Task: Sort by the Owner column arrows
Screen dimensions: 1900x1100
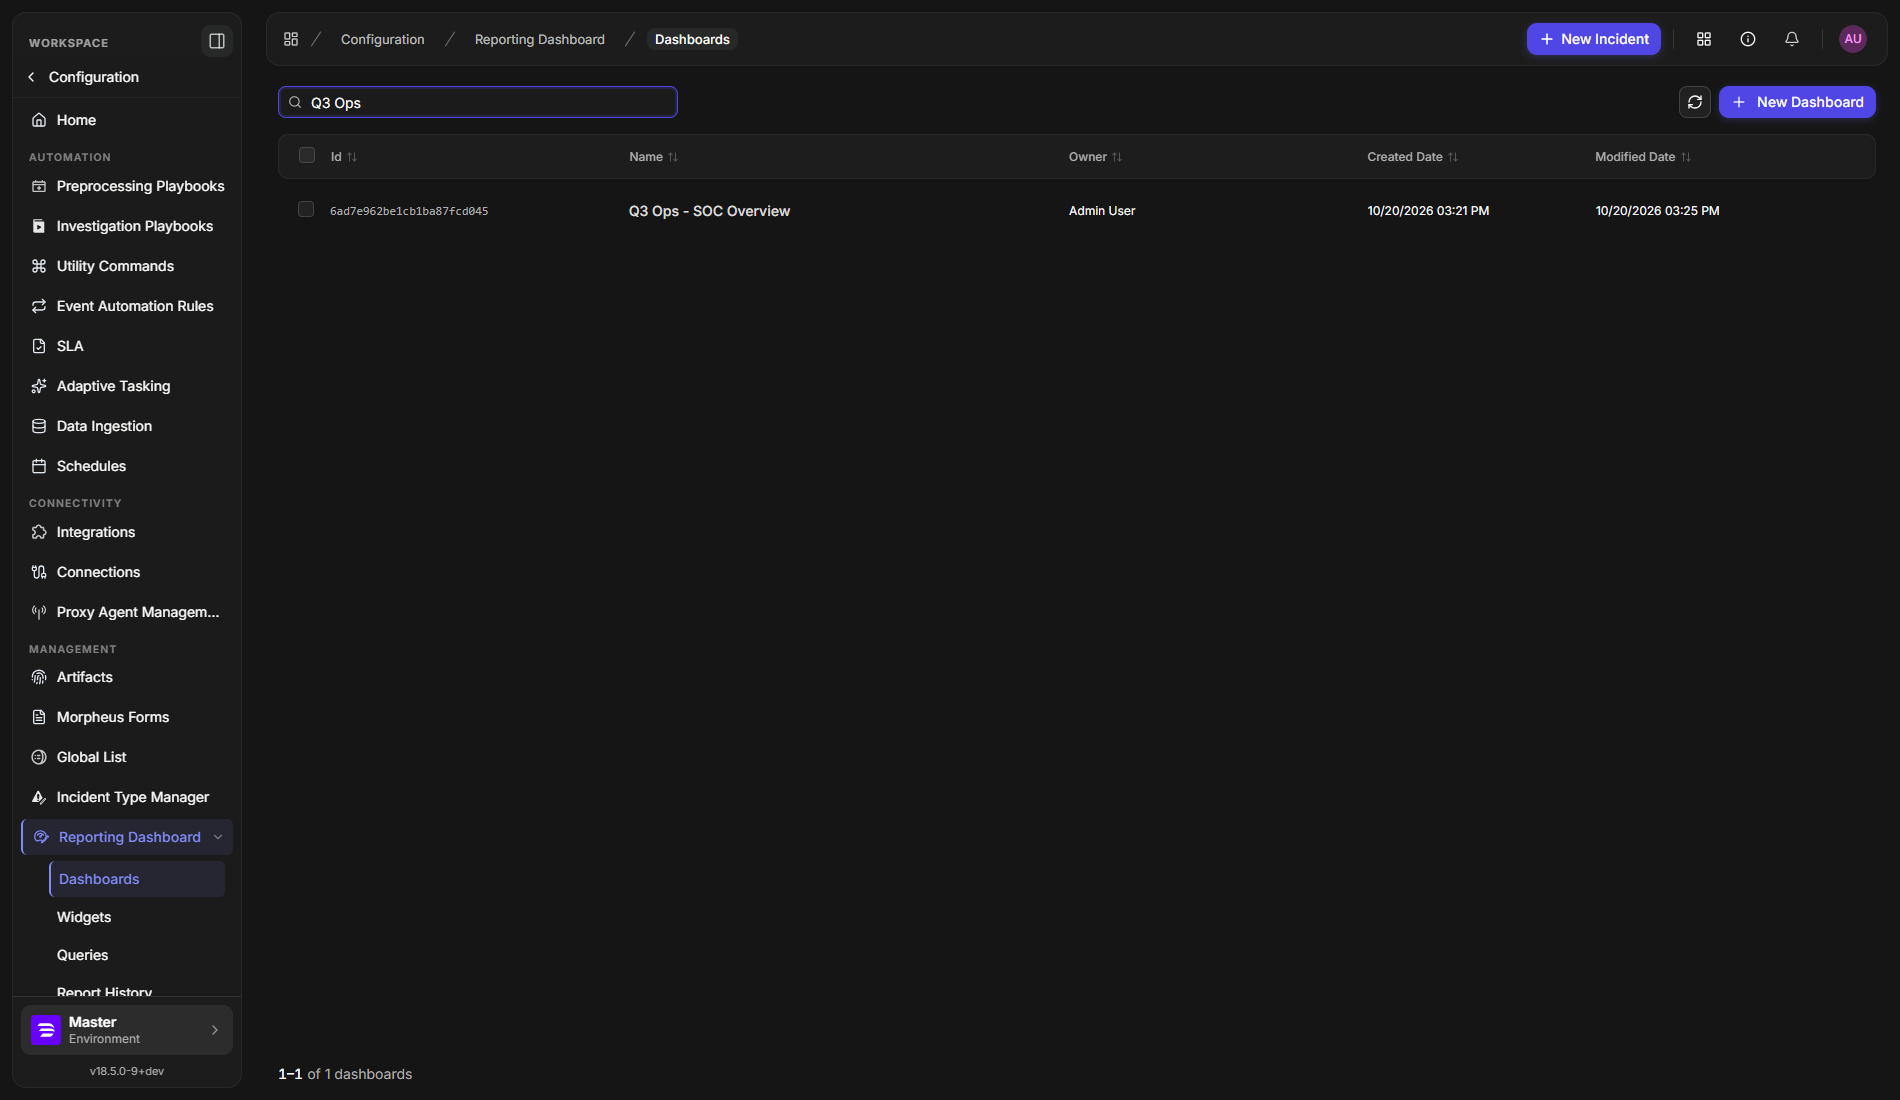Action: point(1117,157)
